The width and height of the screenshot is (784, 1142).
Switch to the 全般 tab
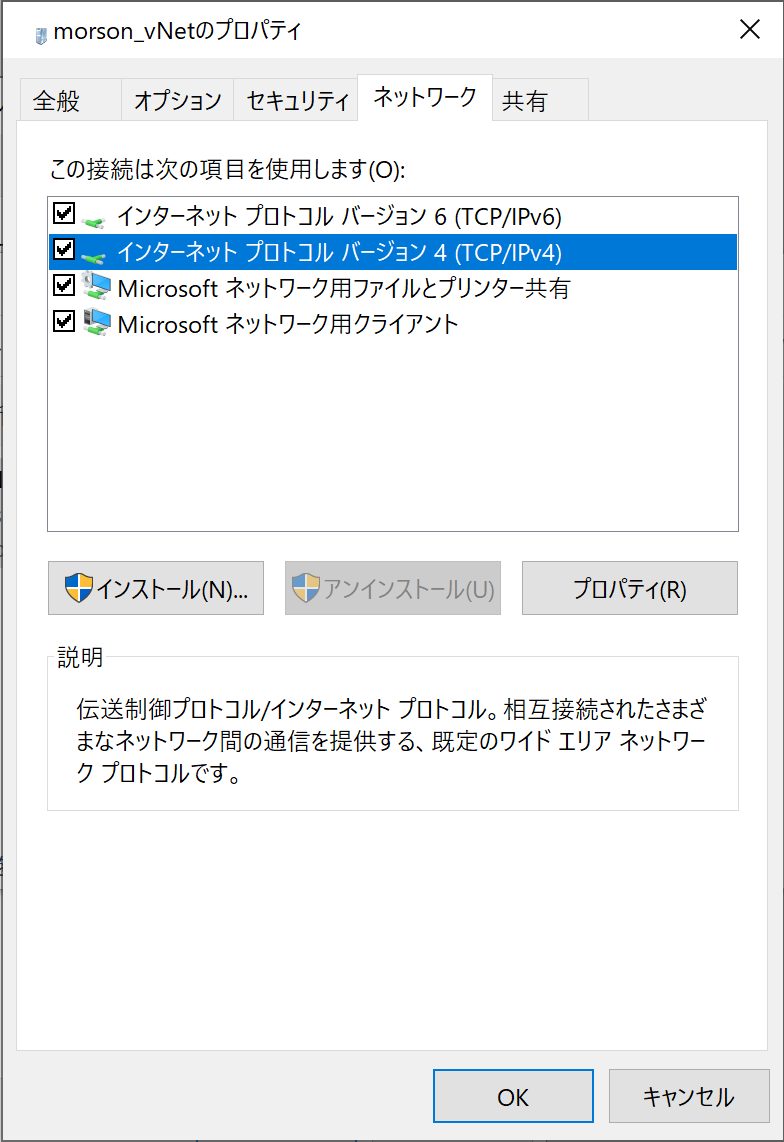point(56,101)
